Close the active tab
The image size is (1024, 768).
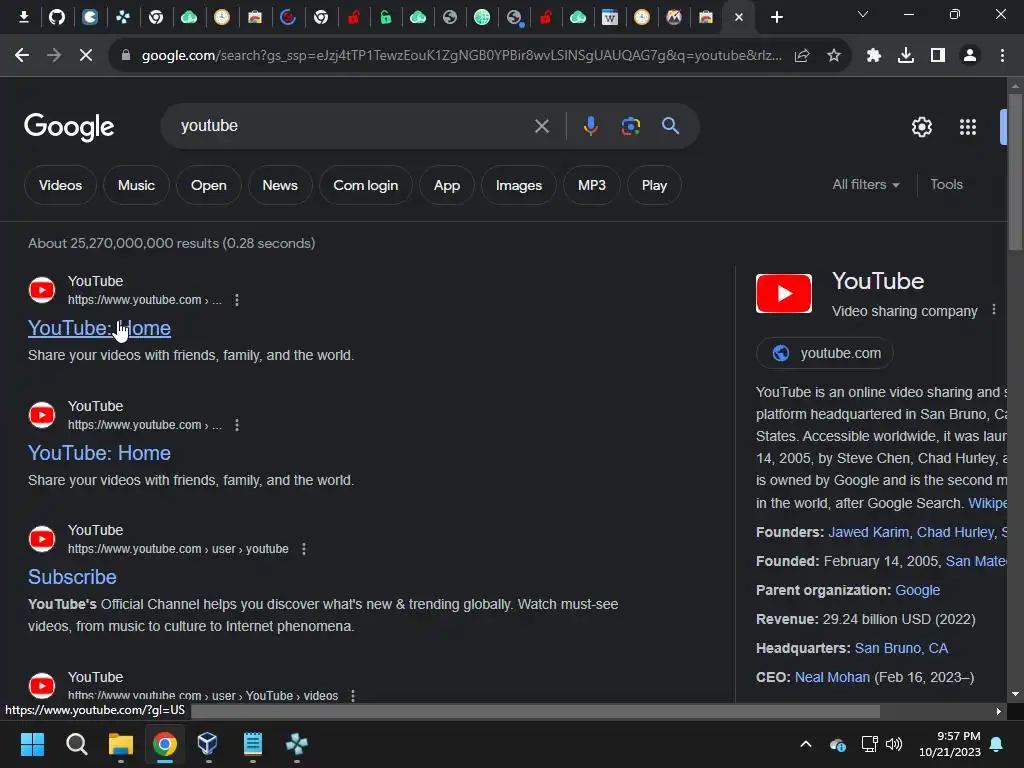(739, 18)
